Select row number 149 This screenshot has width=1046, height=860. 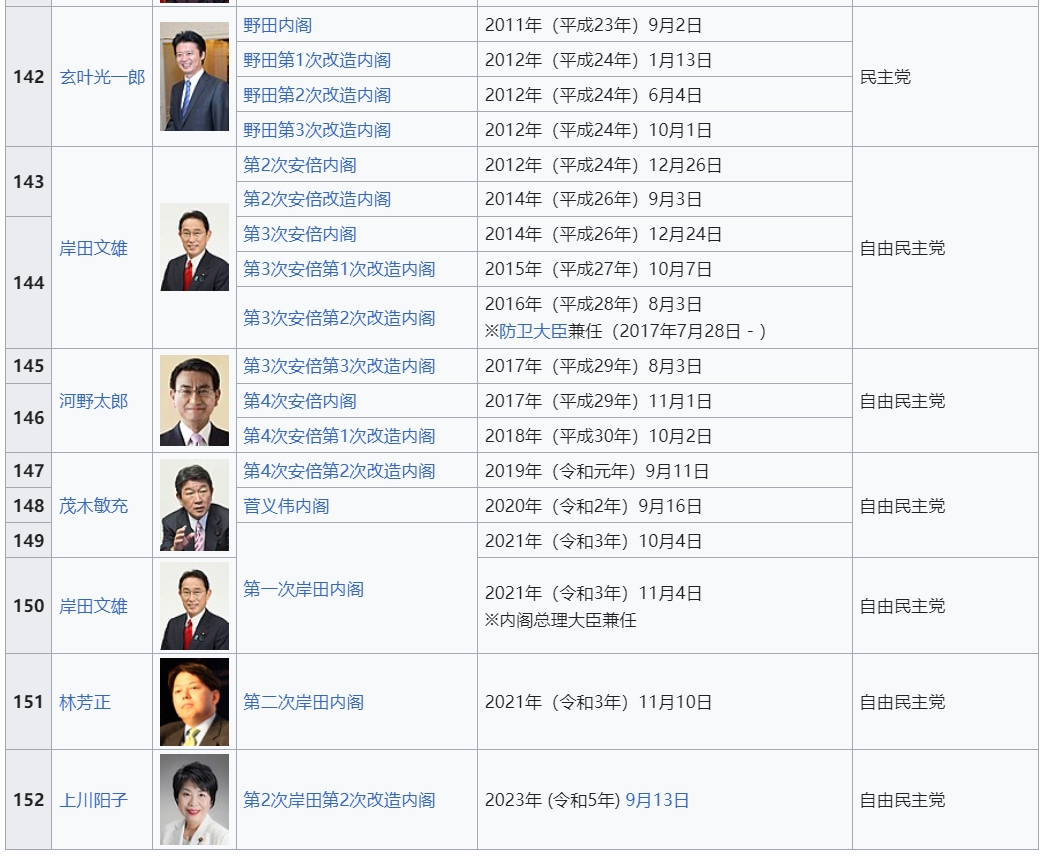point(29,540)
